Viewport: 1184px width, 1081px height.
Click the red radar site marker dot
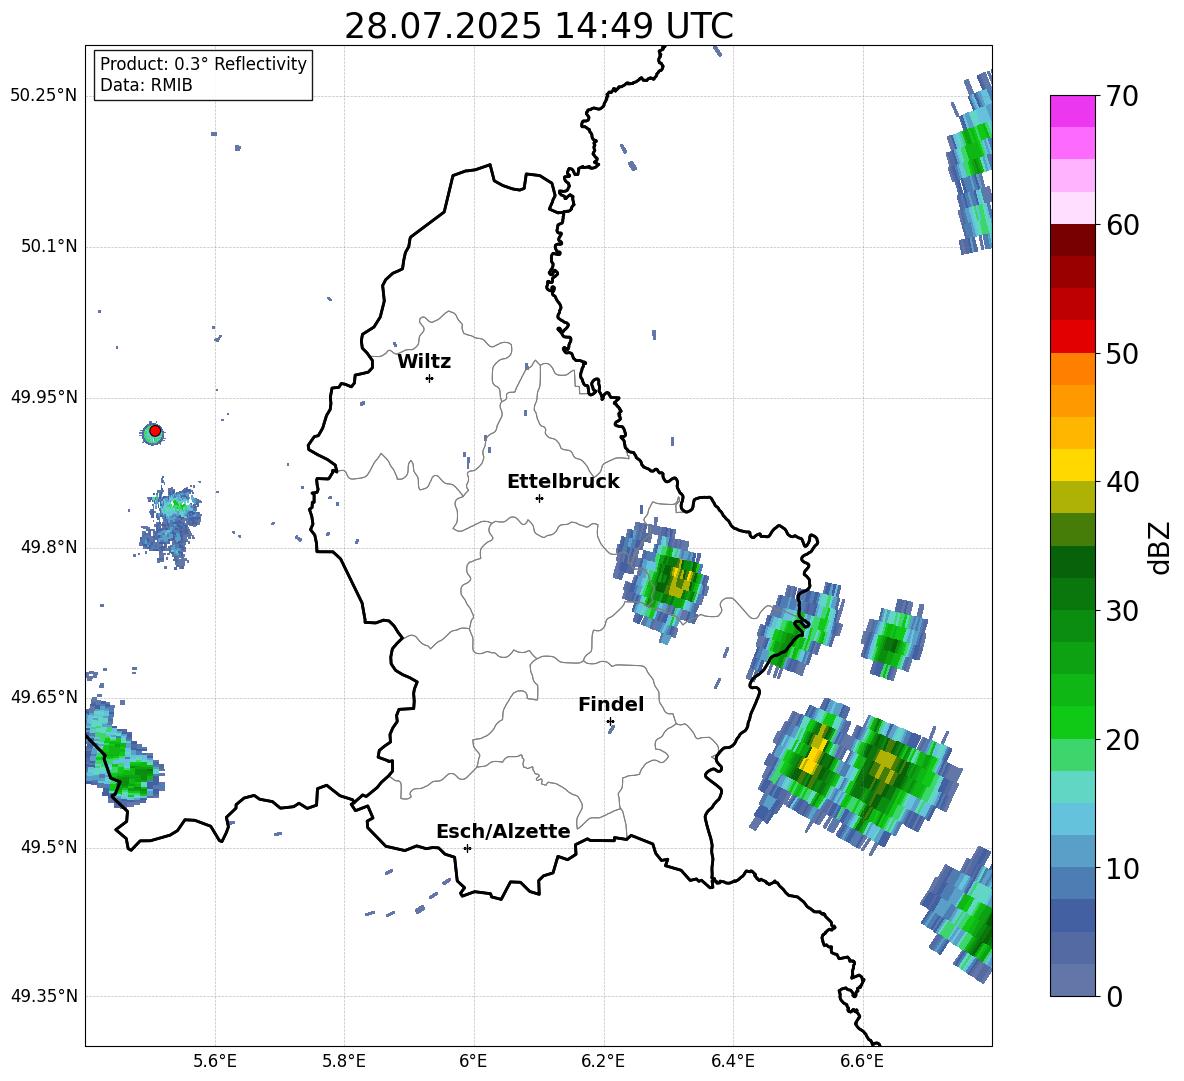[155, 431]
